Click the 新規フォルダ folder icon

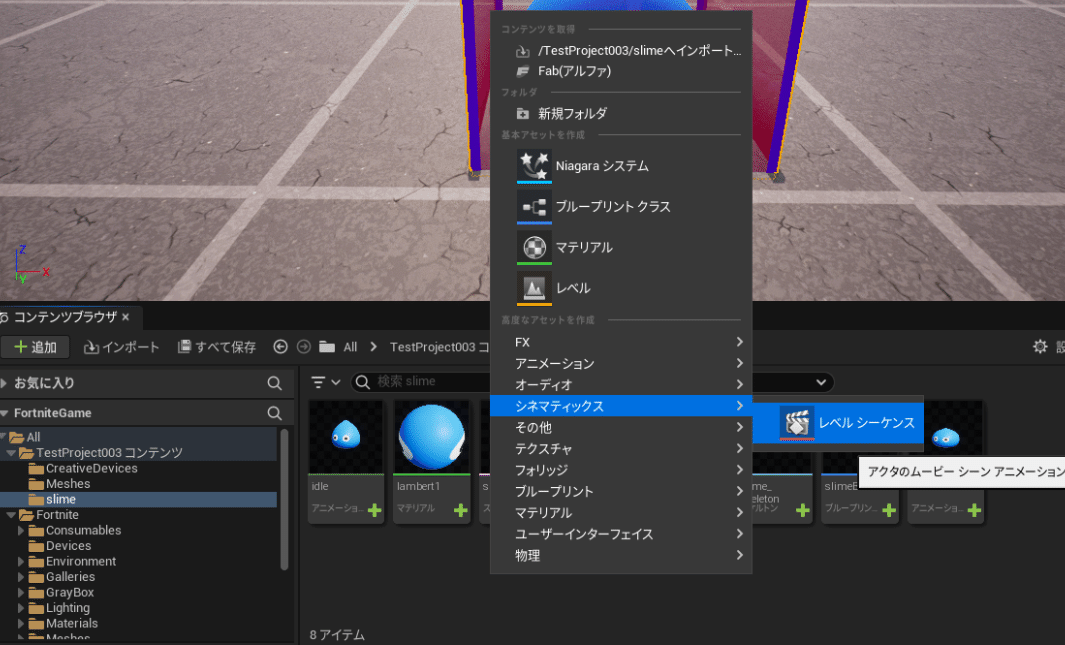[522, 114]
